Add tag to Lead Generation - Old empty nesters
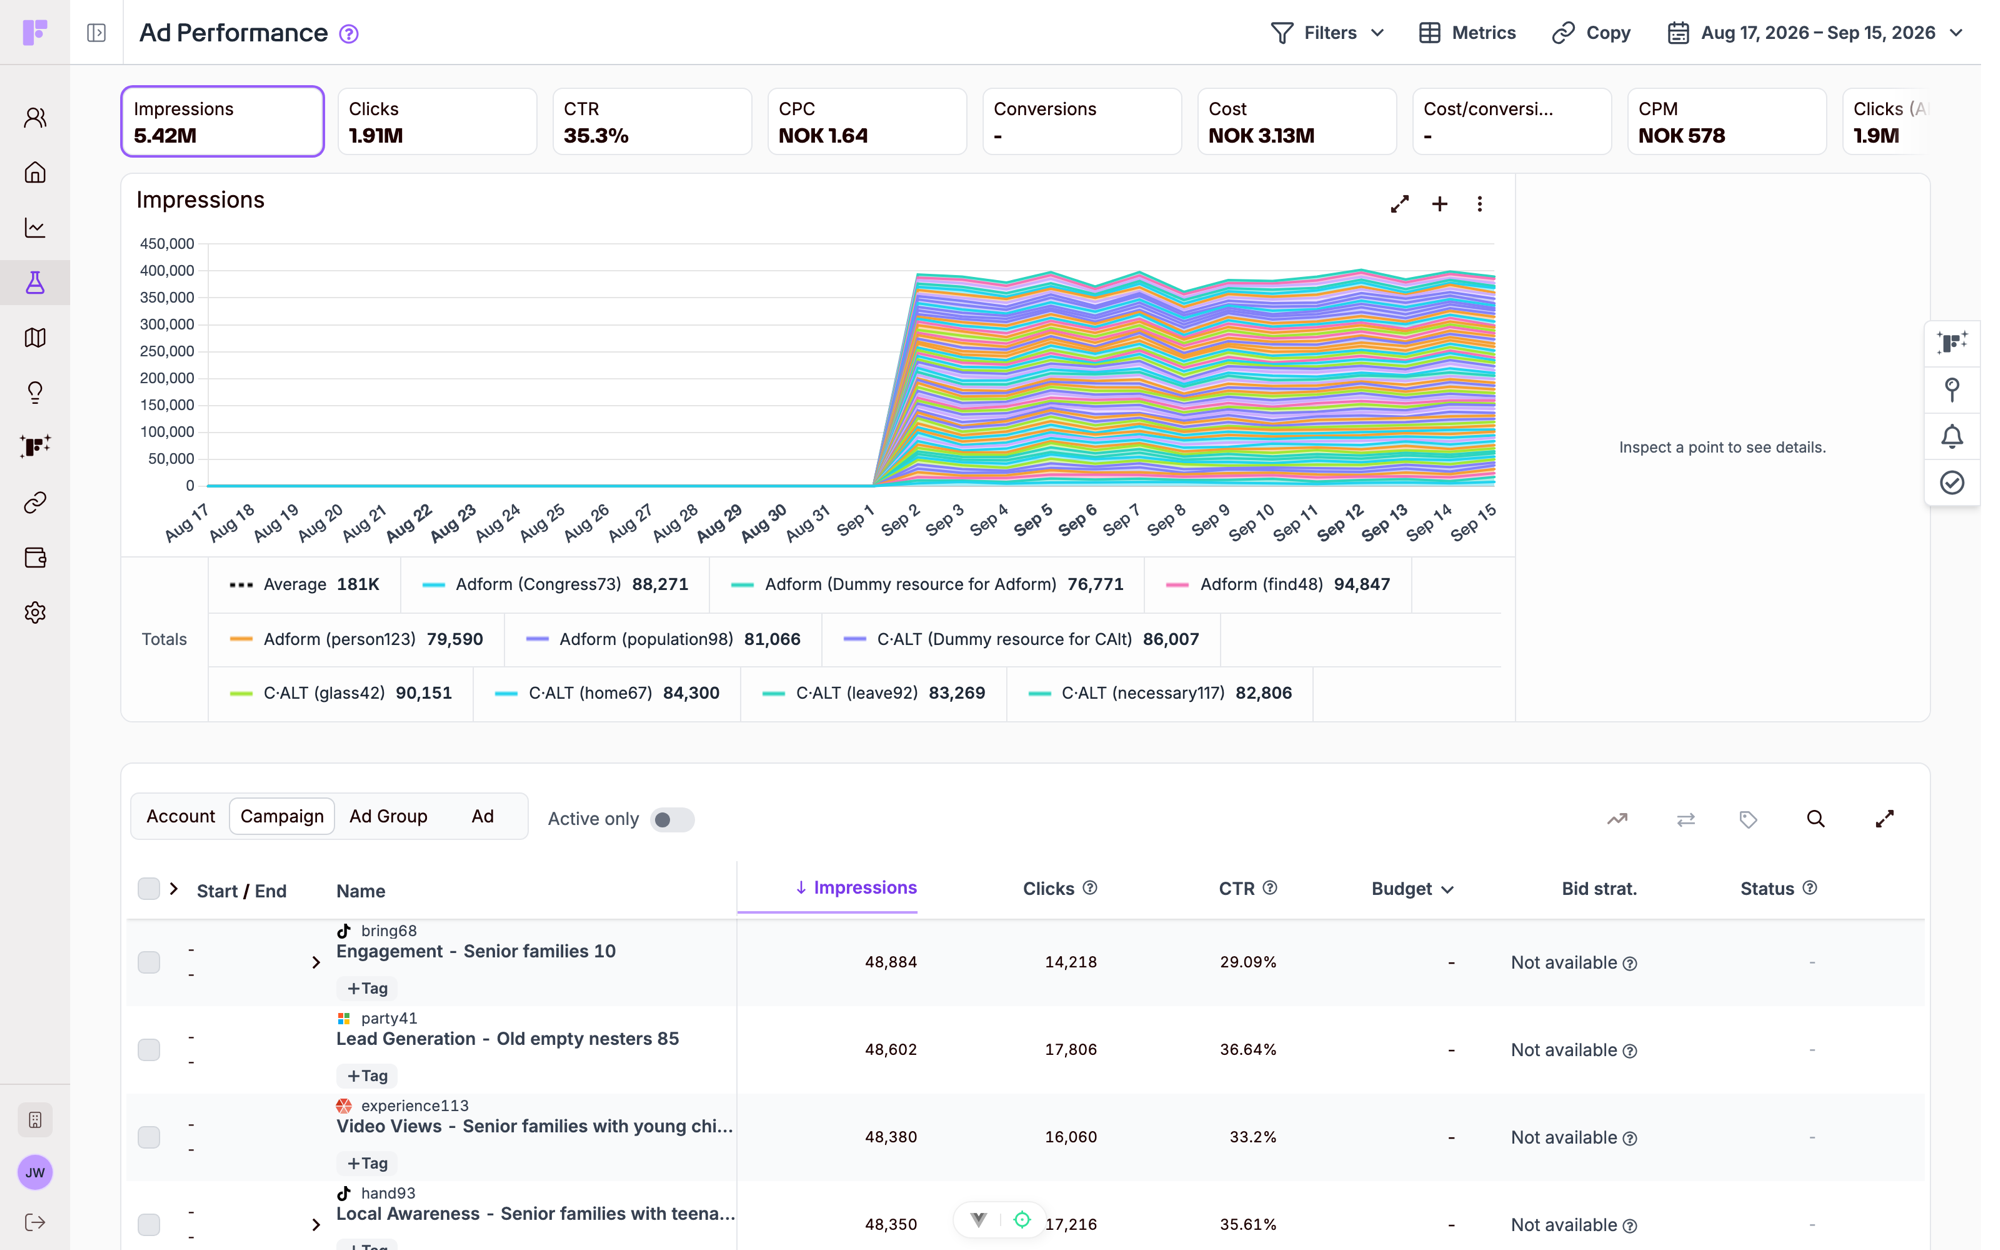The image size is (2000, 1250). [x=367, y=1076]
